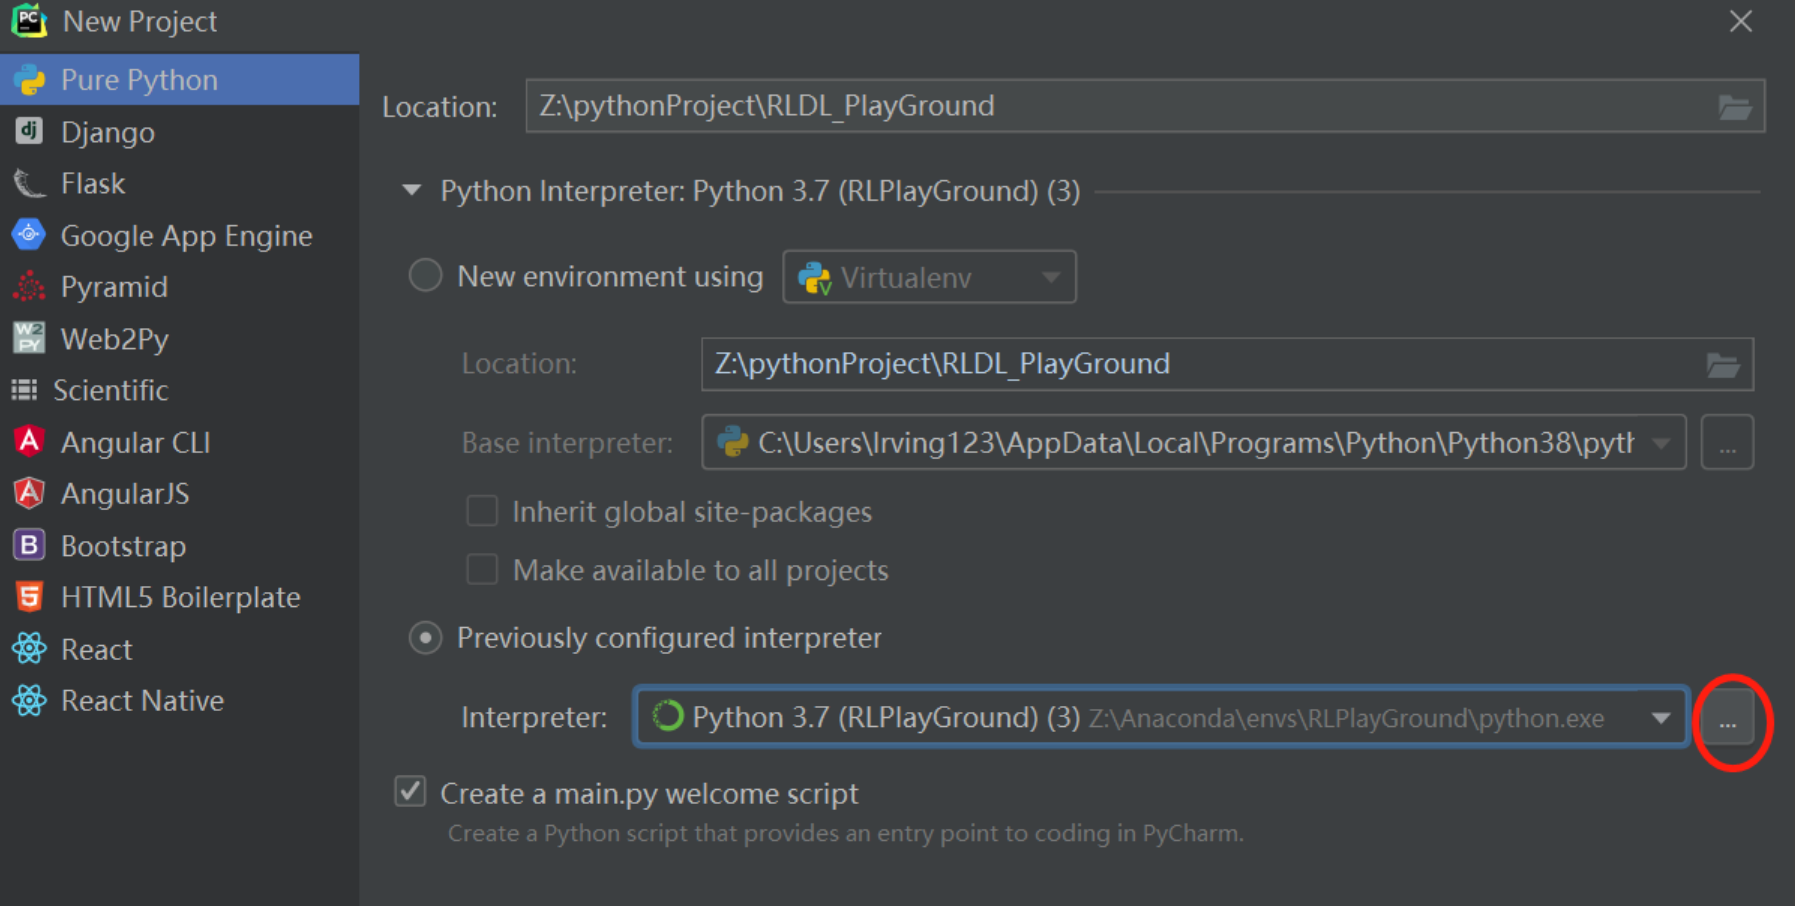Choose the React Native project type
1795x906 pixels.
[141, 701]
